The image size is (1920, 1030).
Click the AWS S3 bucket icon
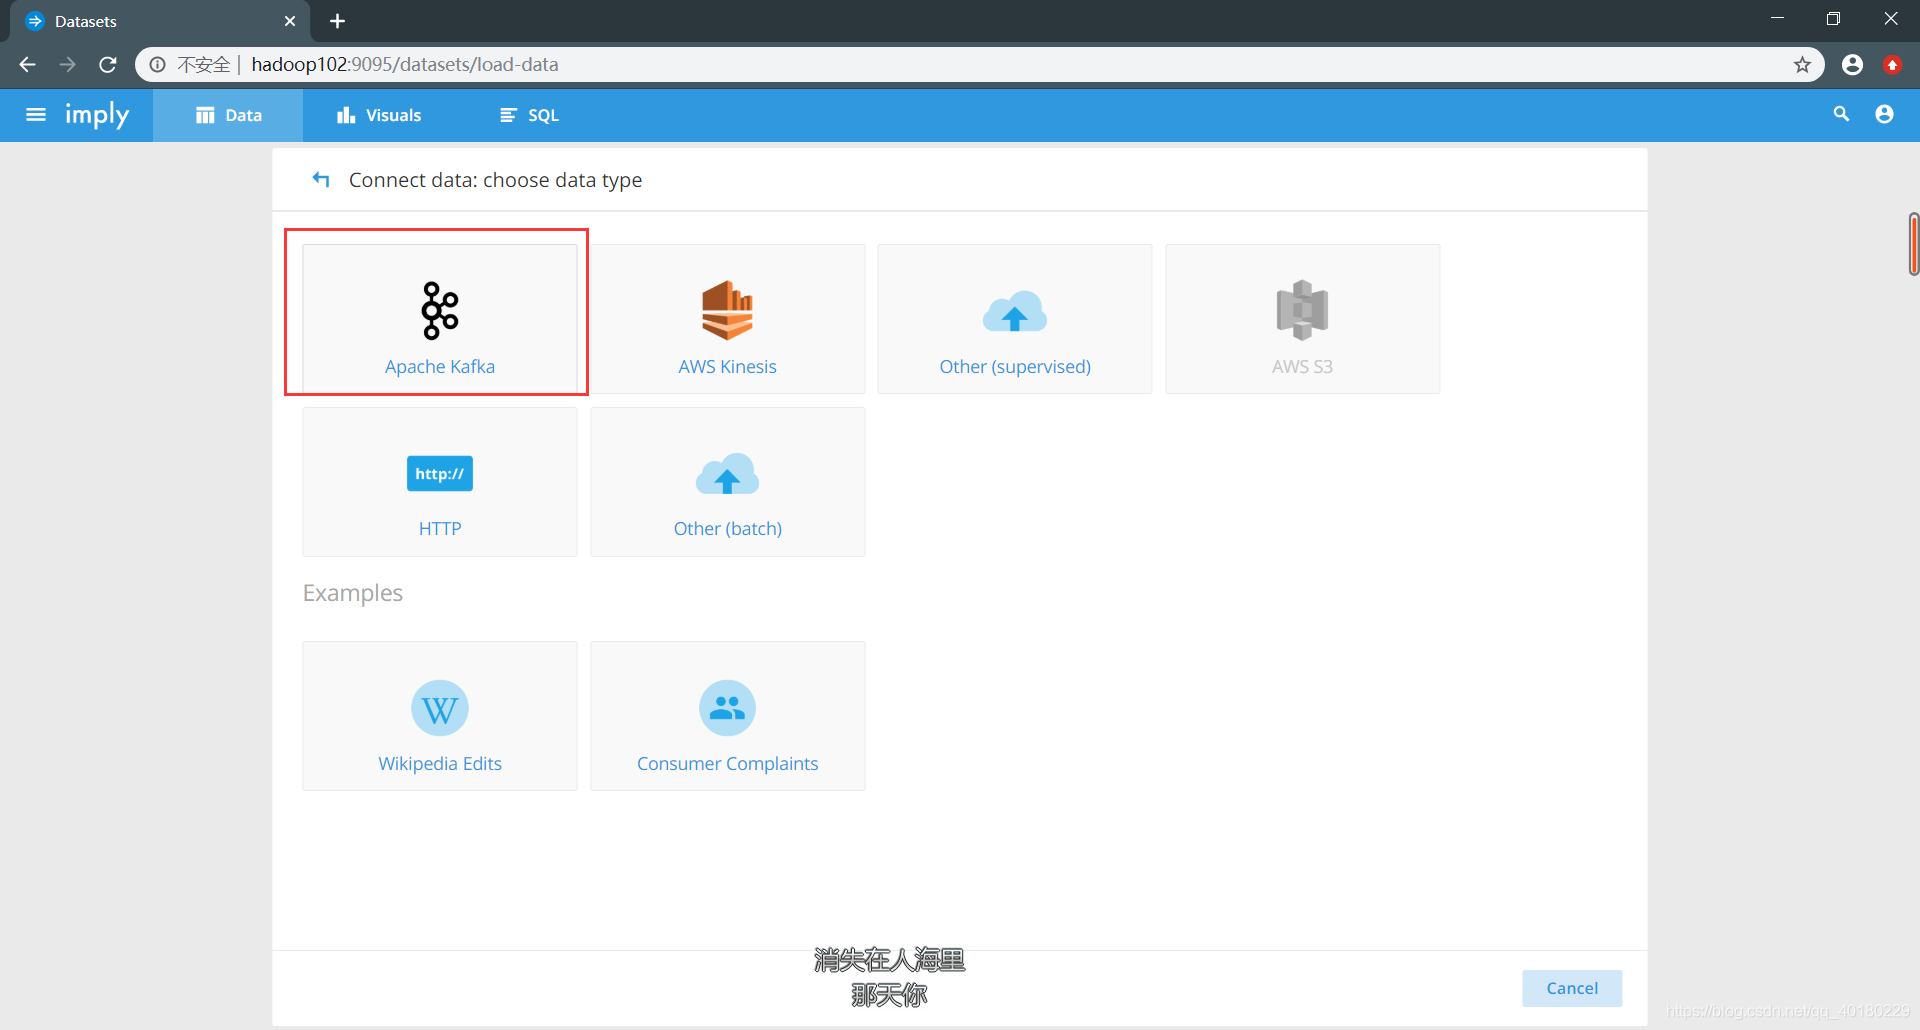(x=1302, y=310)
